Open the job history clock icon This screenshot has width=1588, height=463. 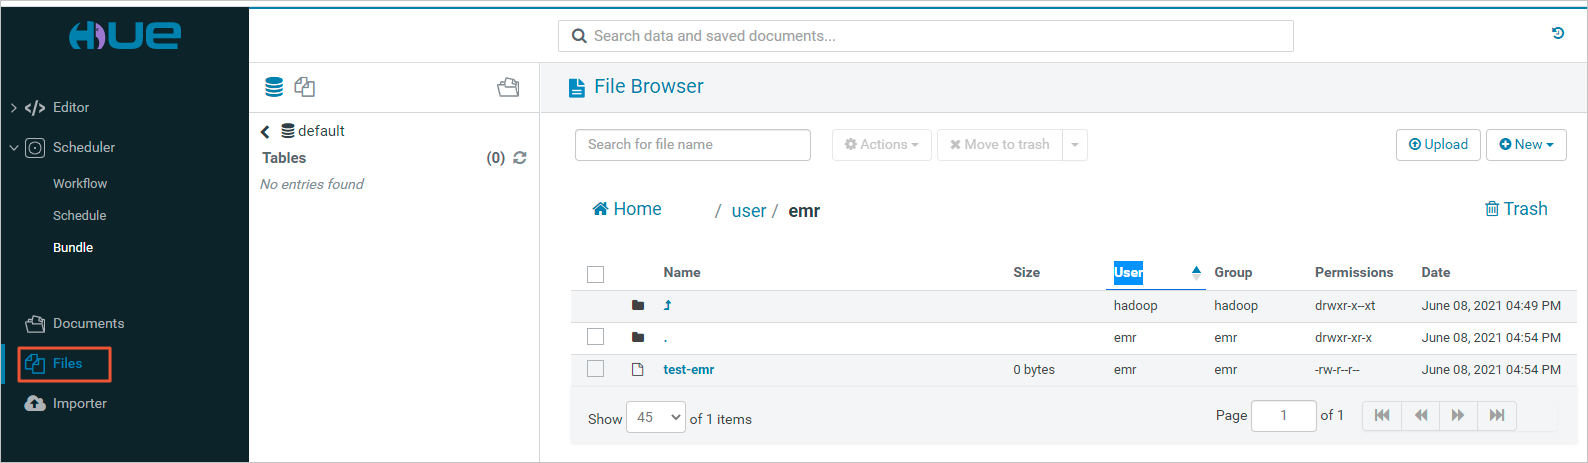1558,33
